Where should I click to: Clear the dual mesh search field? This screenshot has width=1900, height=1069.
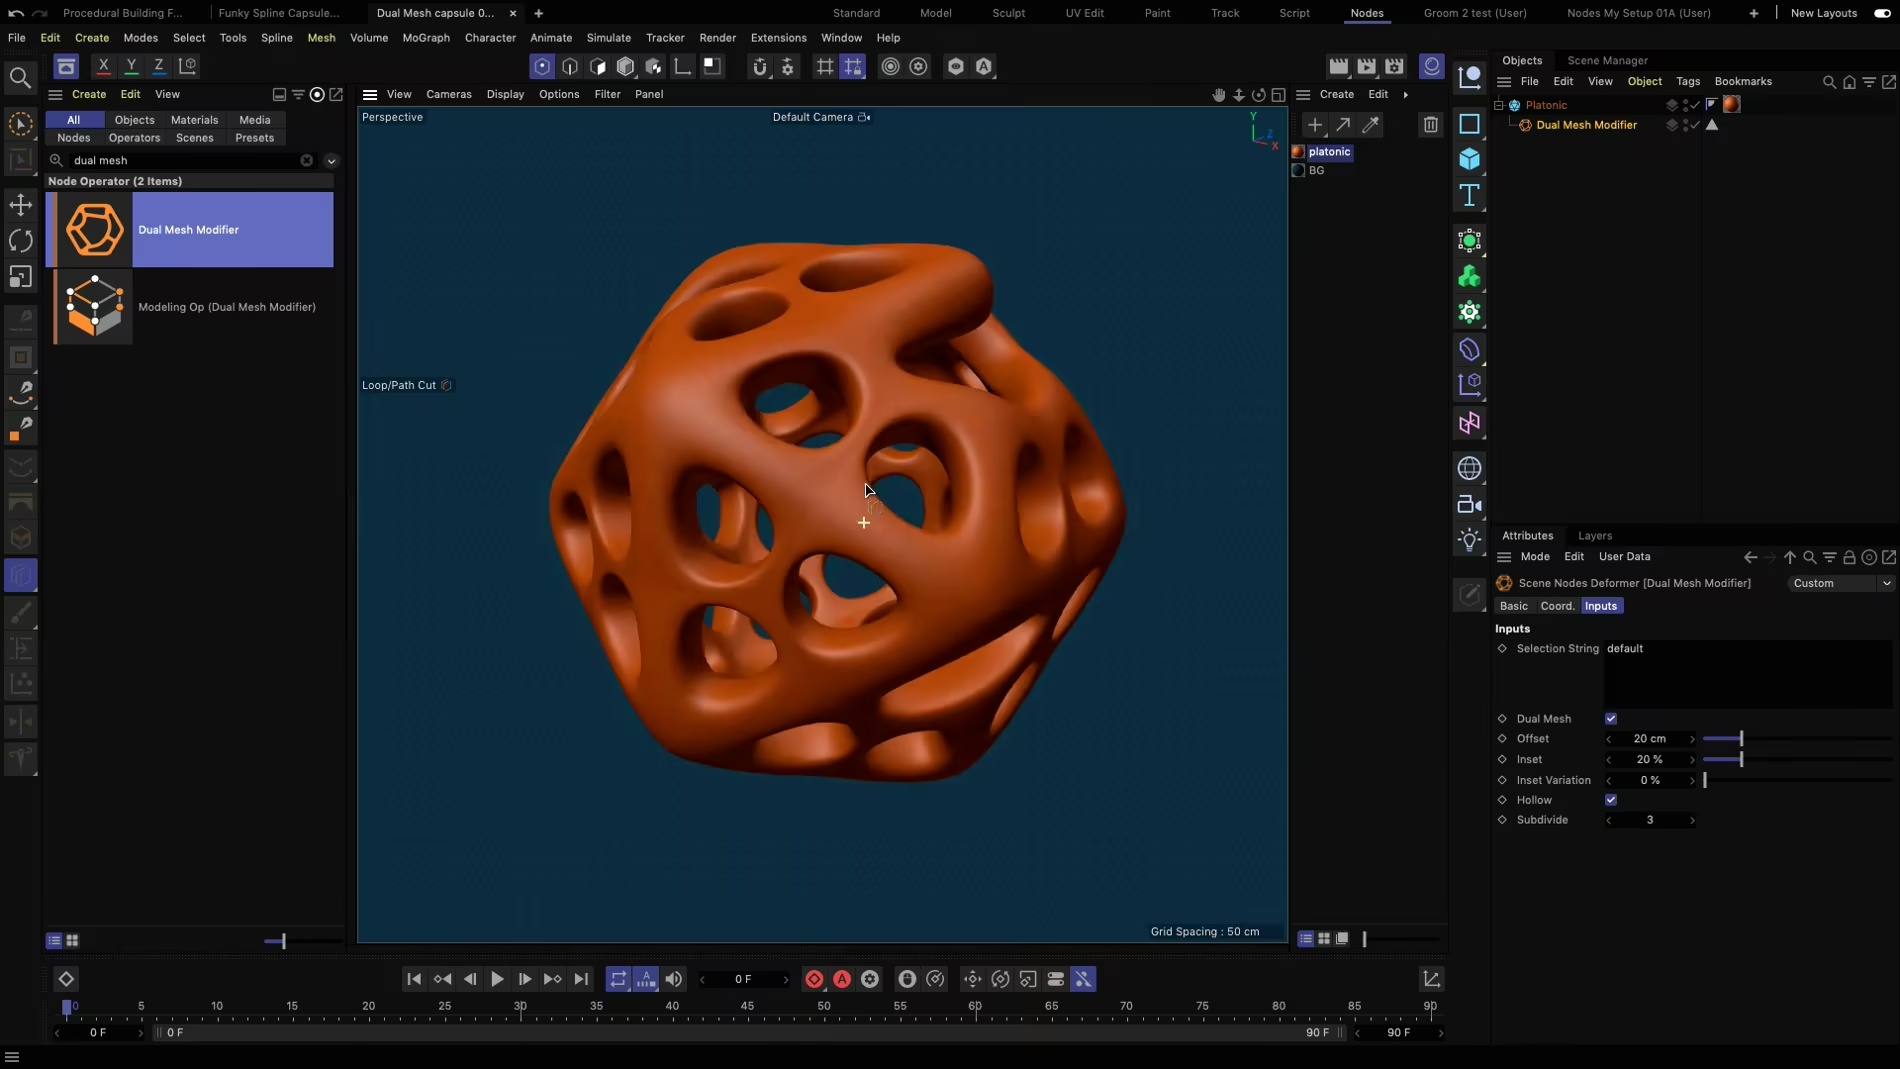click(306, 160)
